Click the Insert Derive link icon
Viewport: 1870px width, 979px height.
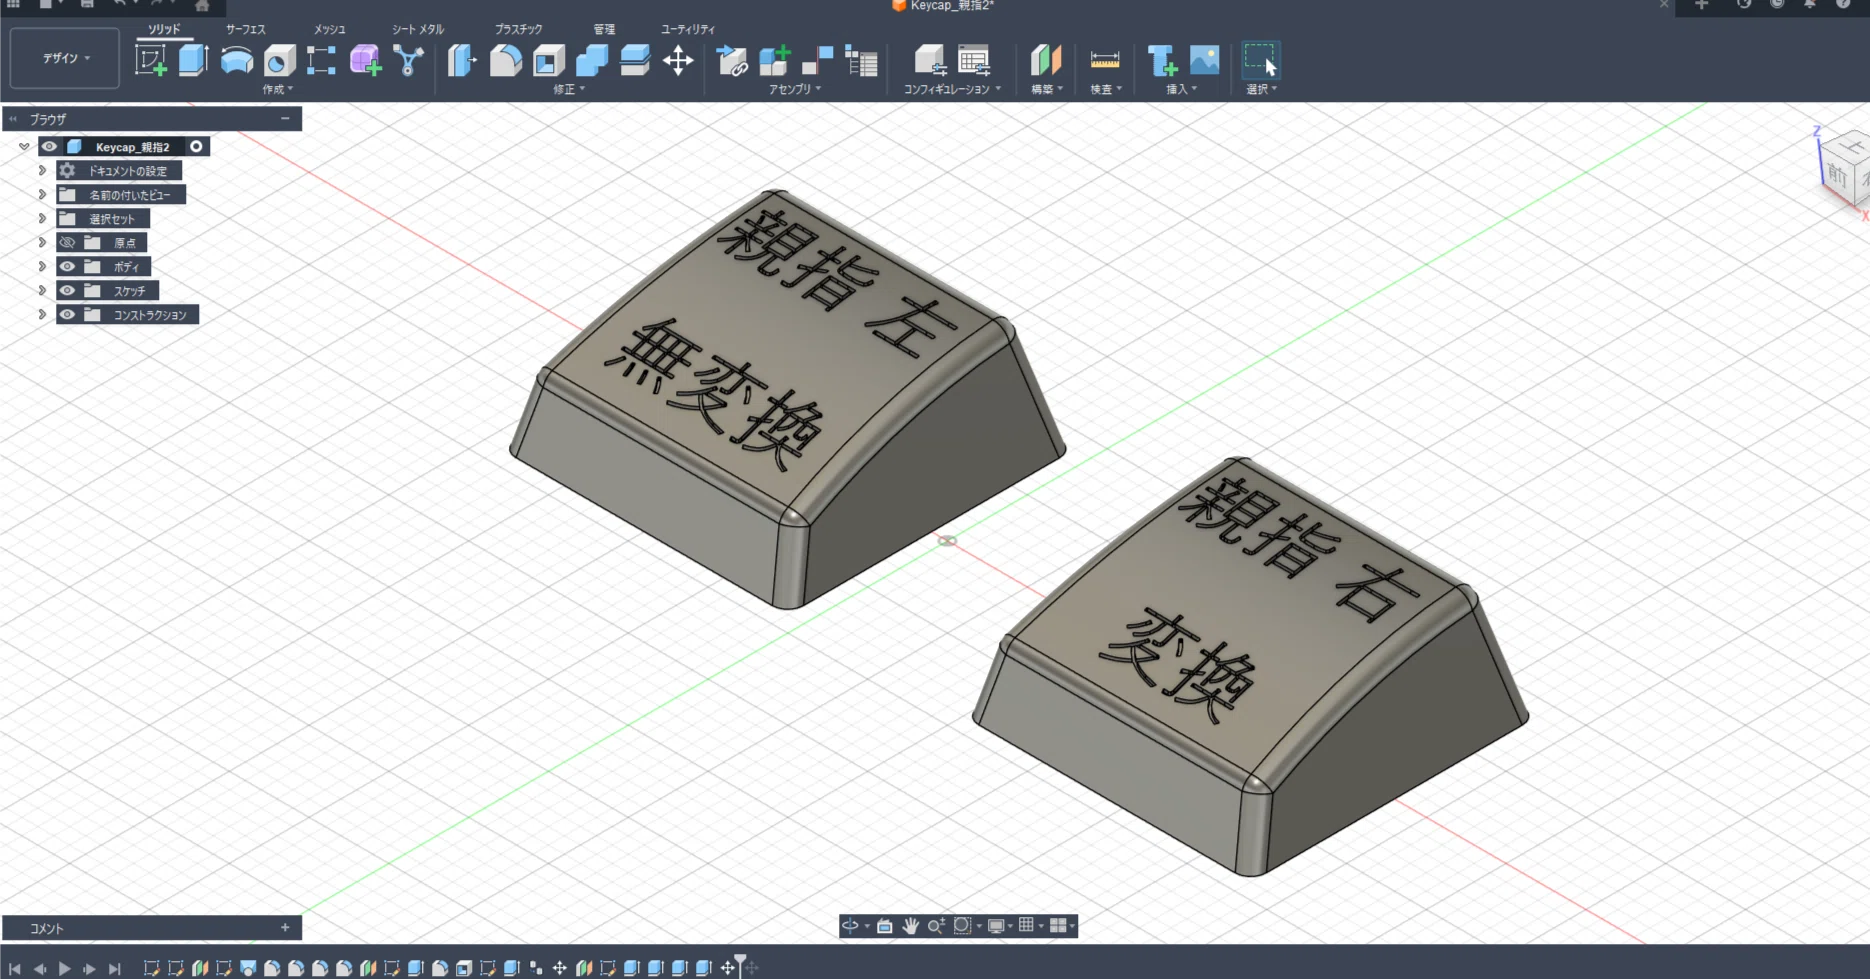(732, 61)
